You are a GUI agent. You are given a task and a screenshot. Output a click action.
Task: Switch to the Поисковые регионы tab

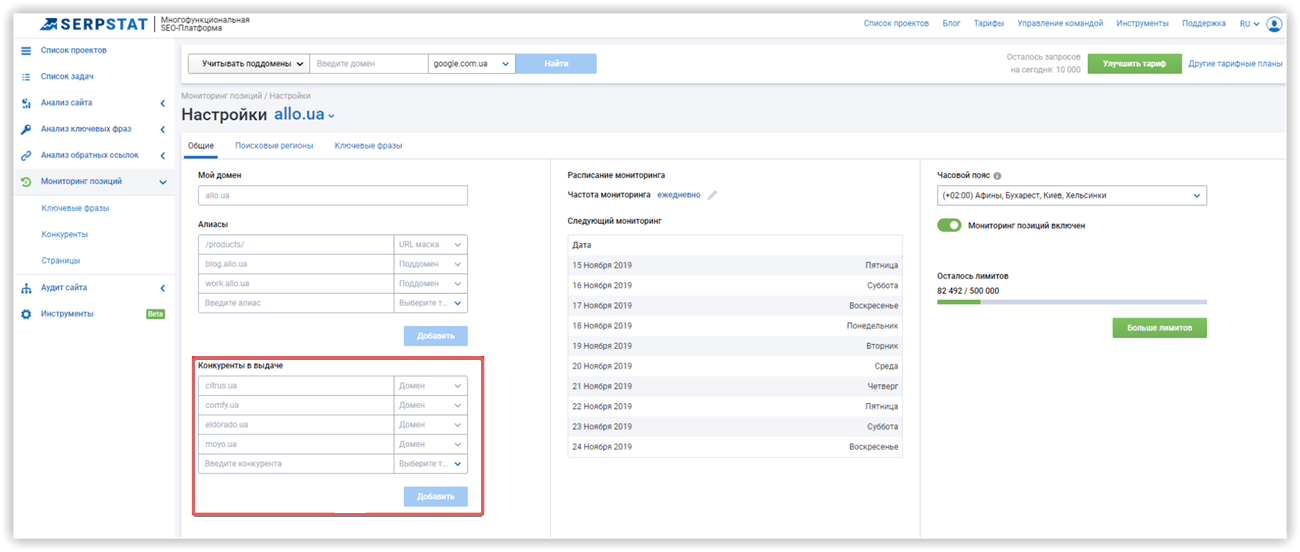point(274,146)
